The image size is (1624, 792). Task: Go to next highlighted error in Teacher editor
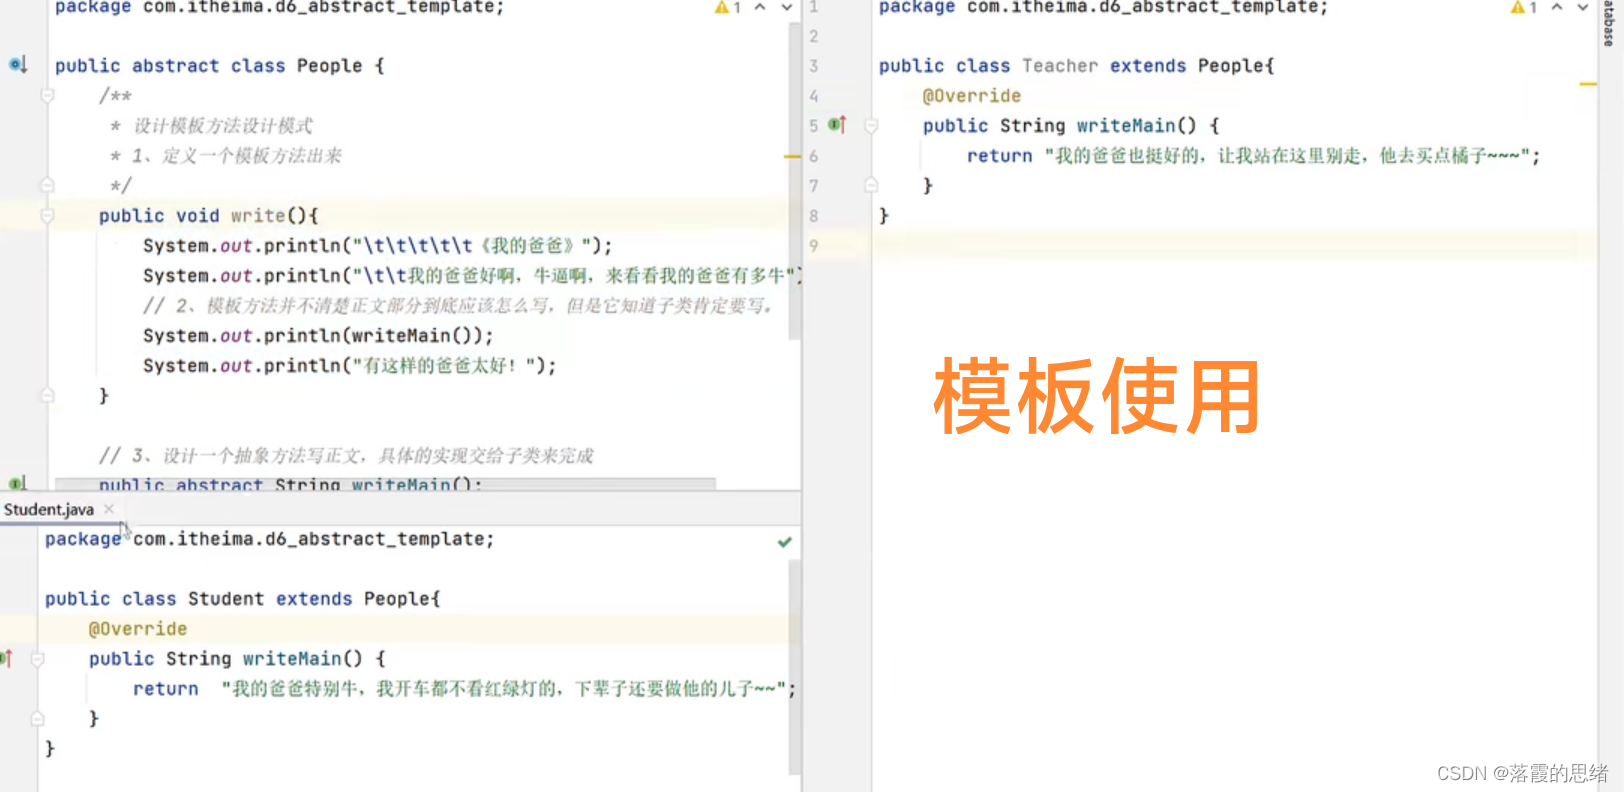pos(1583,7)
